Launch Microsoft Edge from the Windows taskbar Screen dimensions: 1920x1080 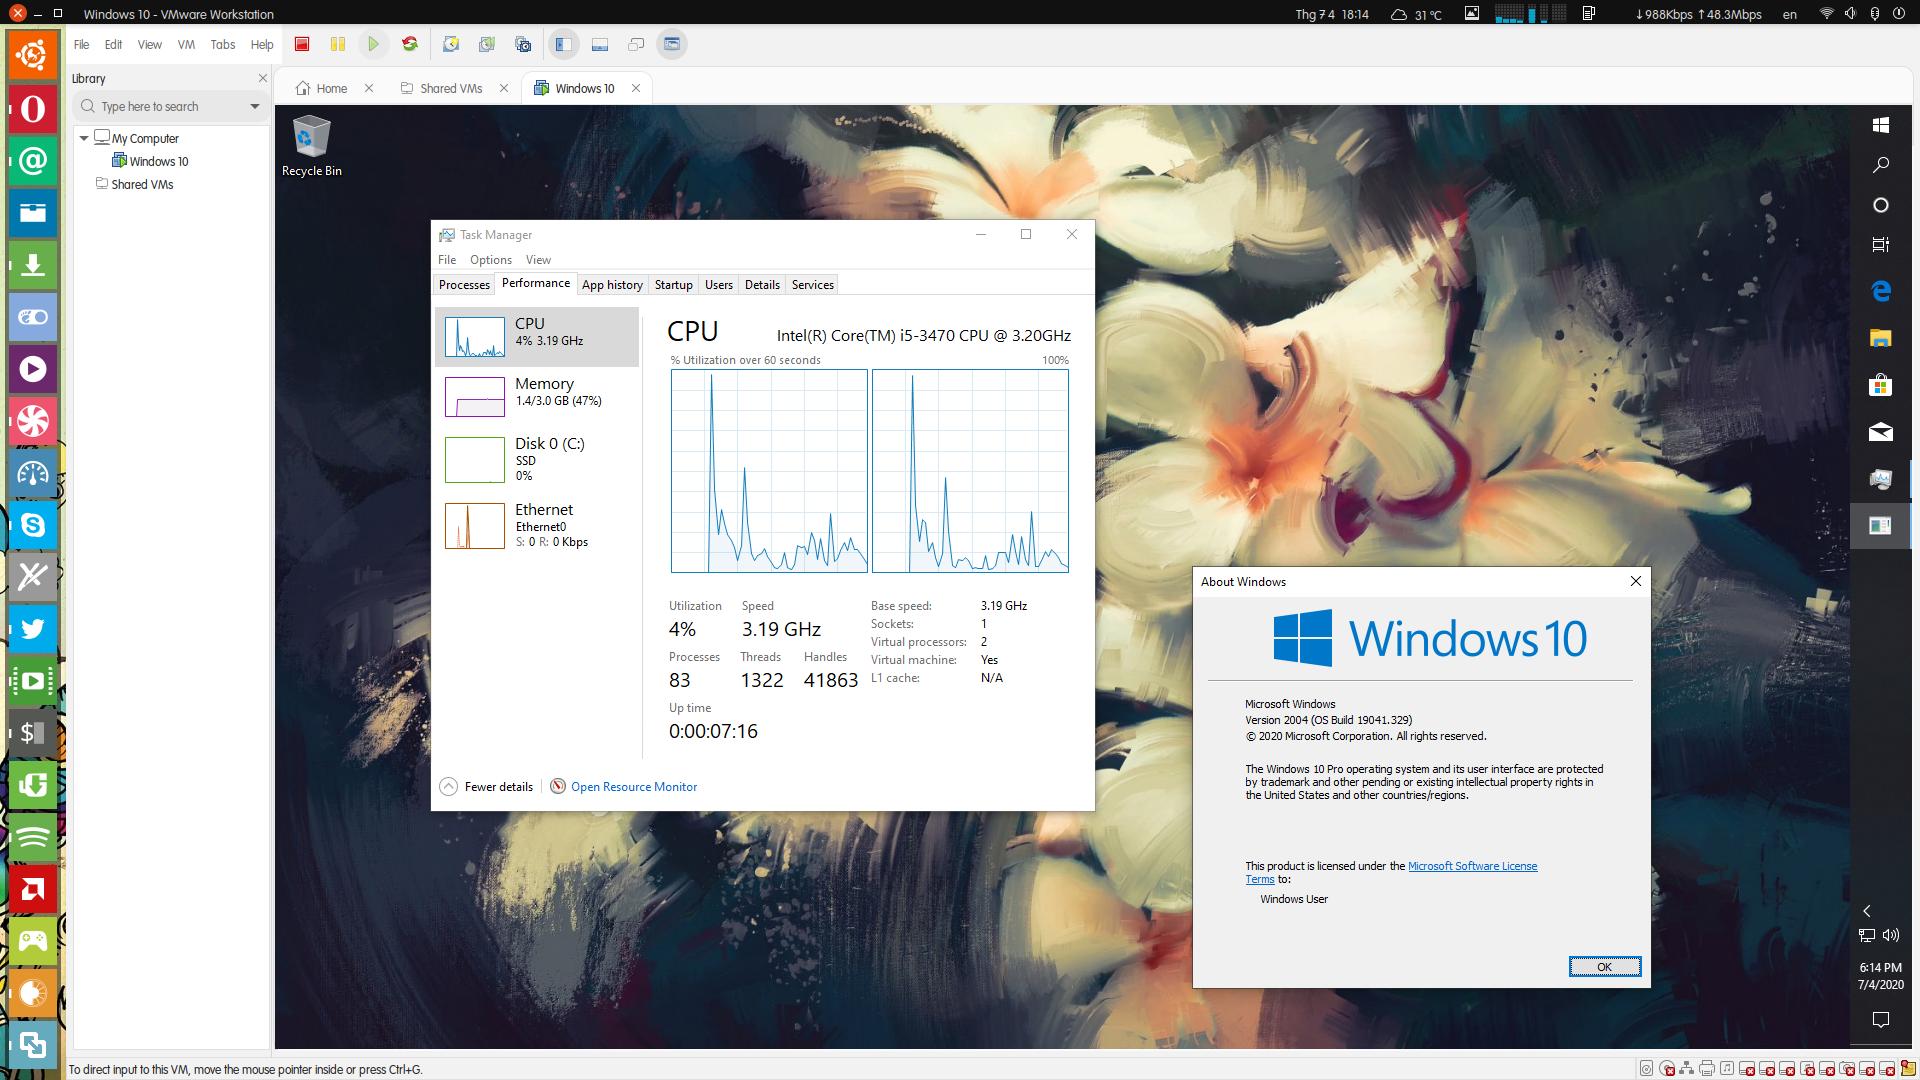pyautogui.click(x=1880, y=291)
